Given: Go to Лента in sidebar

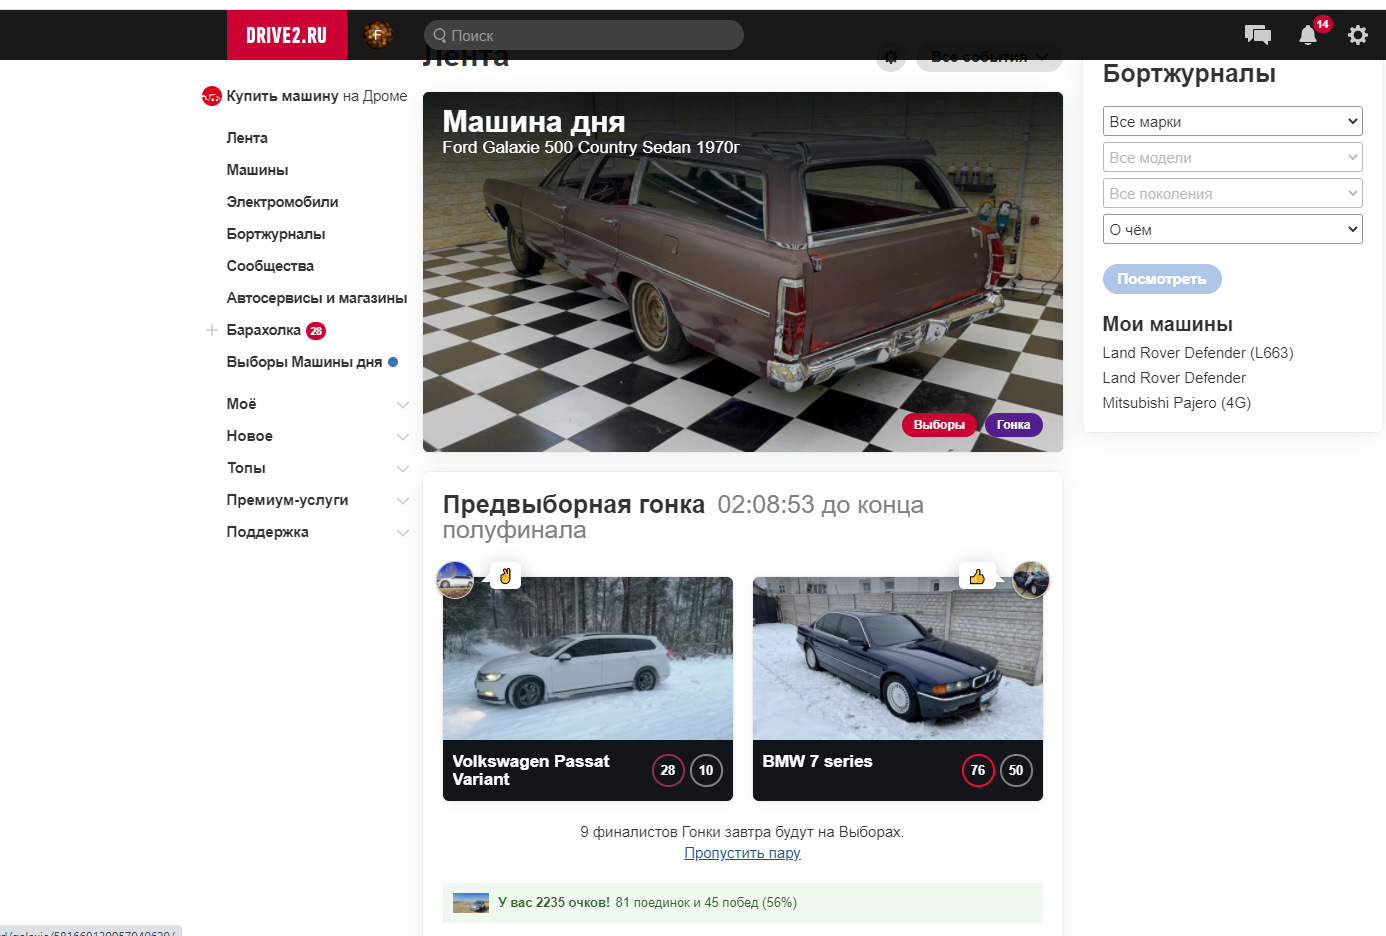Looking at the screenshot, I should 247,138.
